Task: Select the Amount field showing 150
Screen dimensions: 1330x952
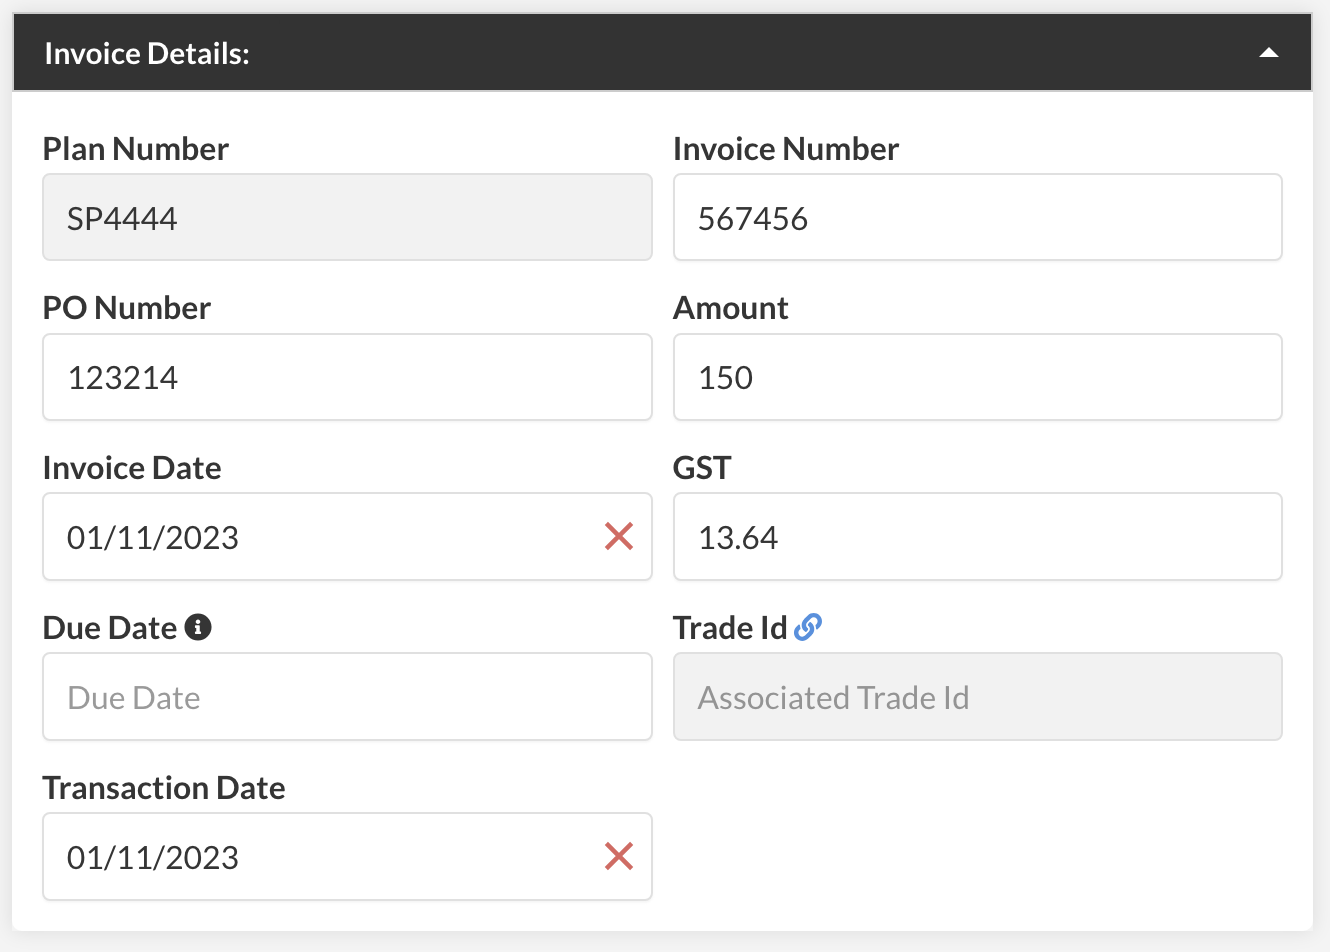Action: pyautogui.click(x=977, y=378)
